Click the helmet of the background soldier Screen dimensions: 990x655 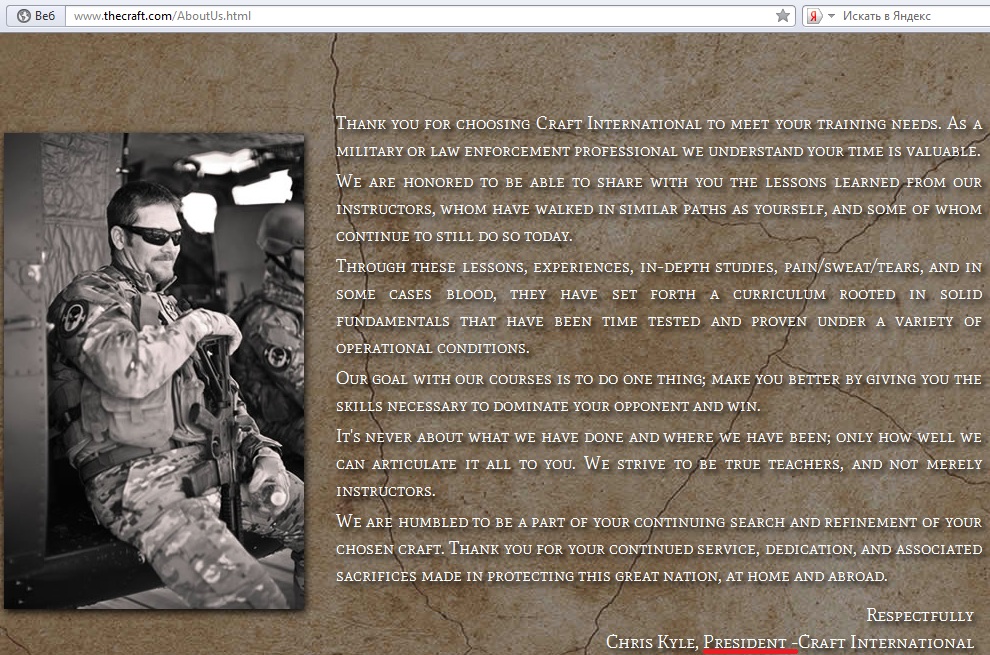click(x=278, y=228)
